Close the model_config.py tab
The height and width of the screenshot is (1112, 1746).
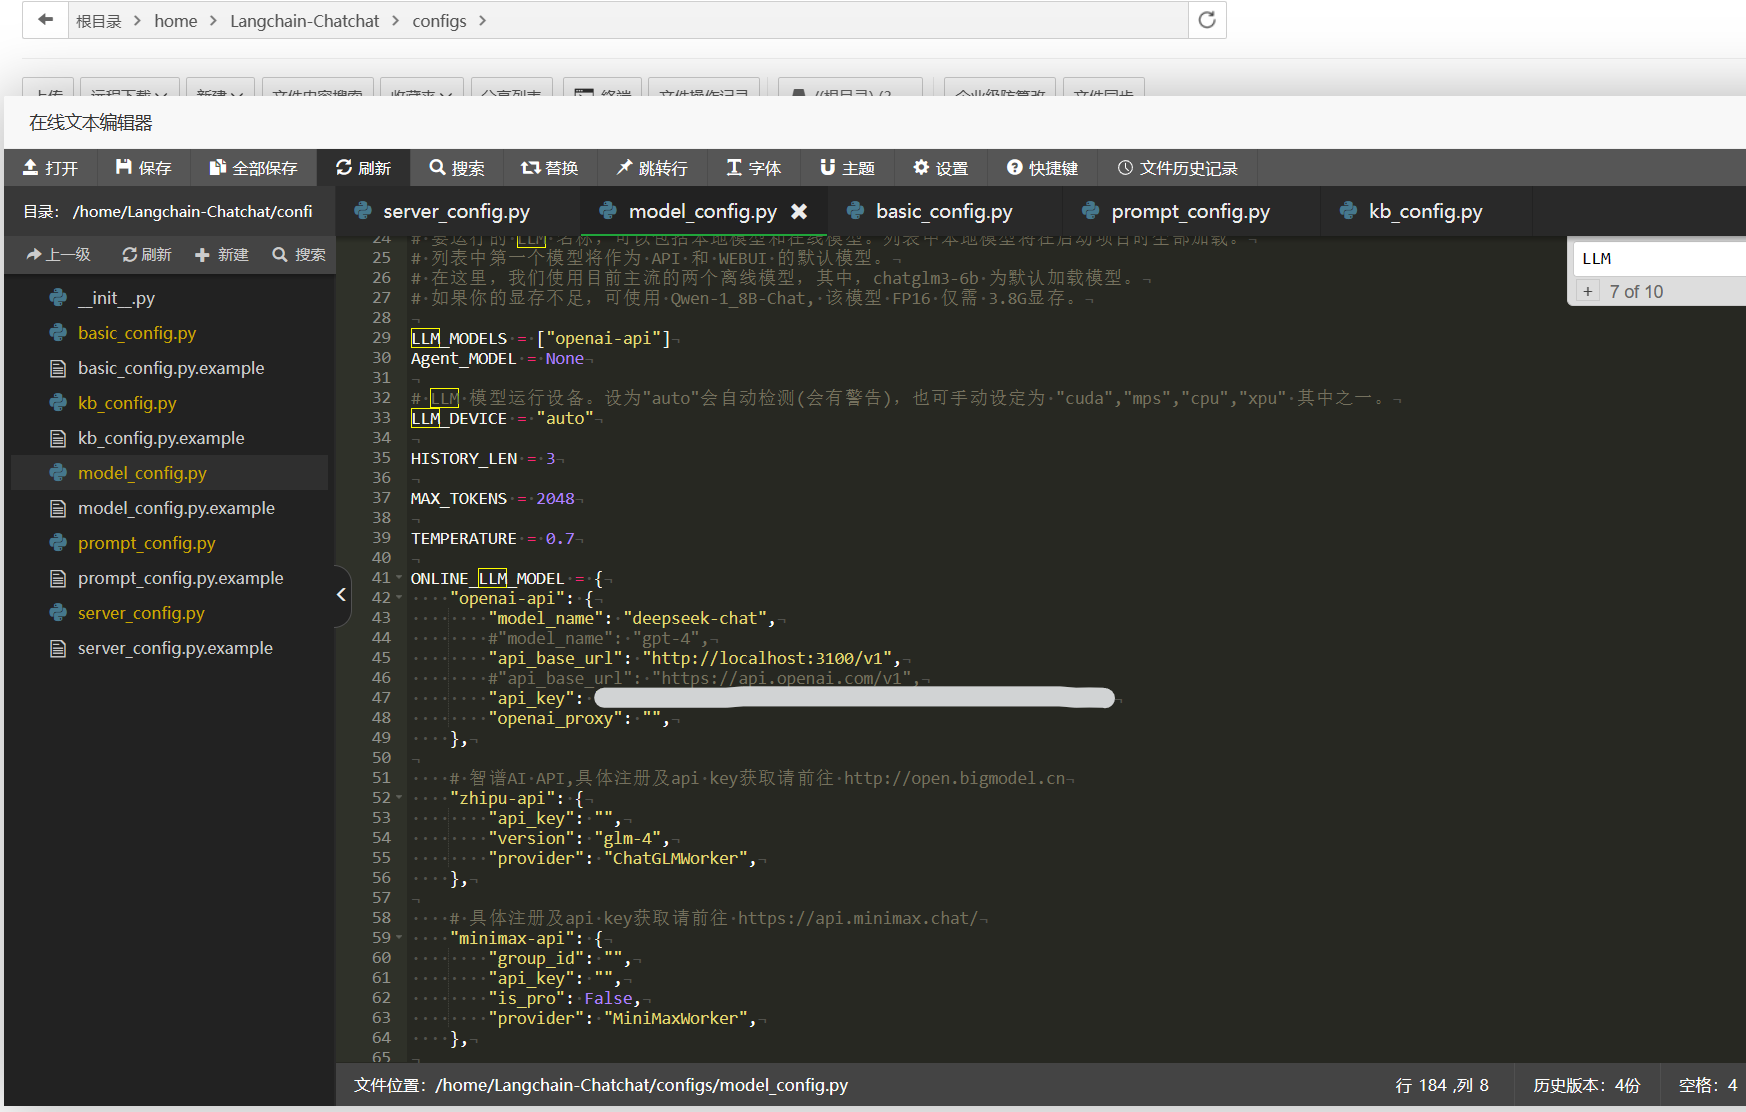[799, 211]
